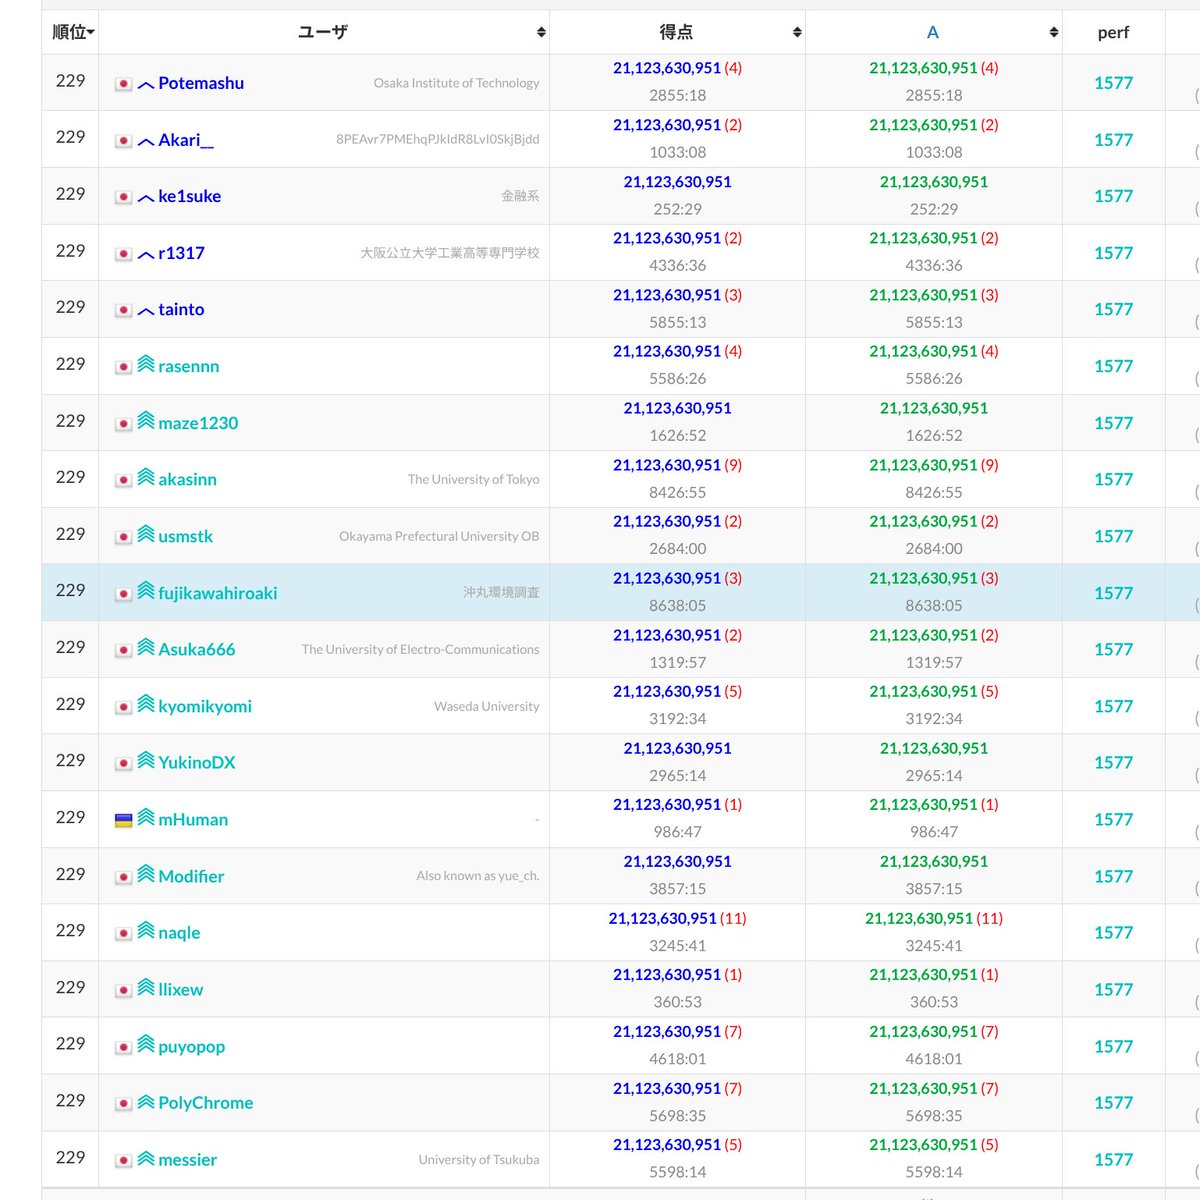Viewport: 1200px width, 1200px height.
Task: Open llixew user profile
Action: 181,989
